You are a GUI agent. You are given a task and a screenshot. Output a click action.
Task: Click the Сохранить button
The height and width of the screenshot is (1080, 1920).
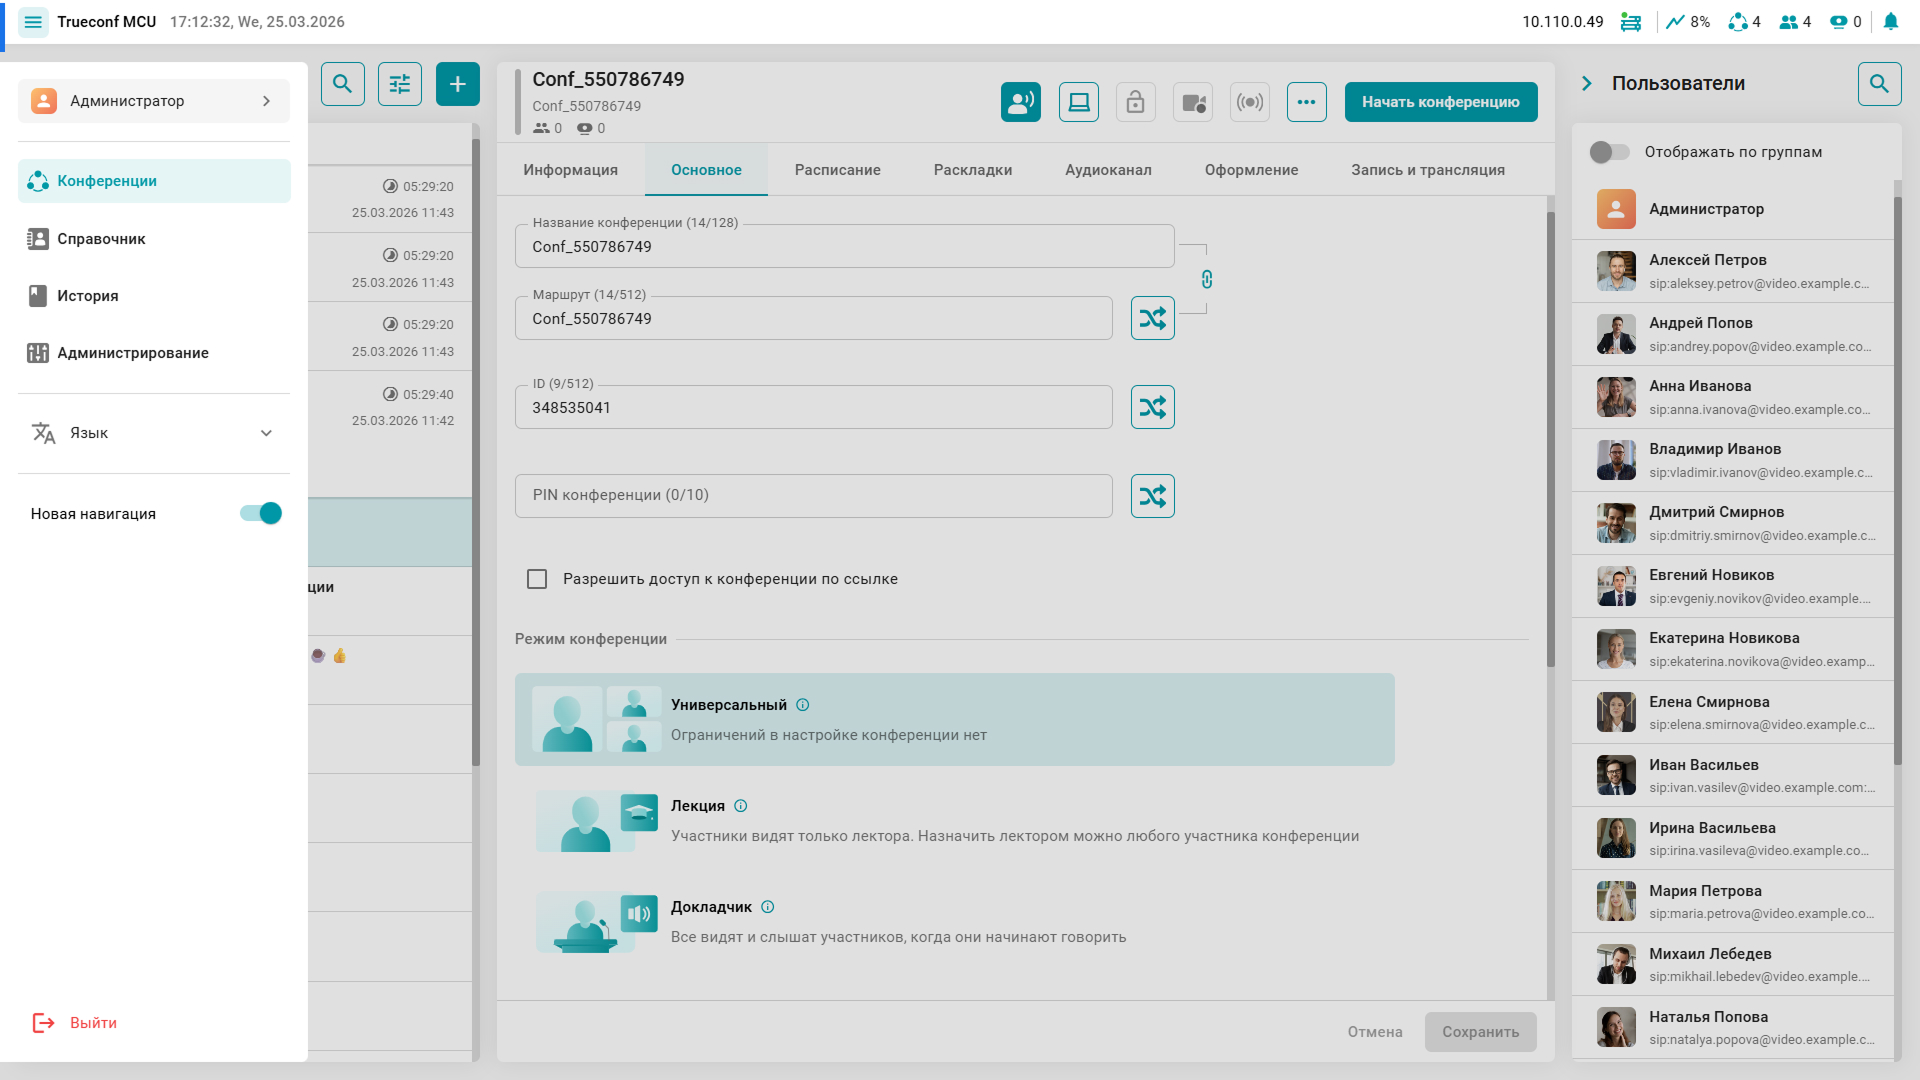pyautogui.click(x=1481, y=1032)
